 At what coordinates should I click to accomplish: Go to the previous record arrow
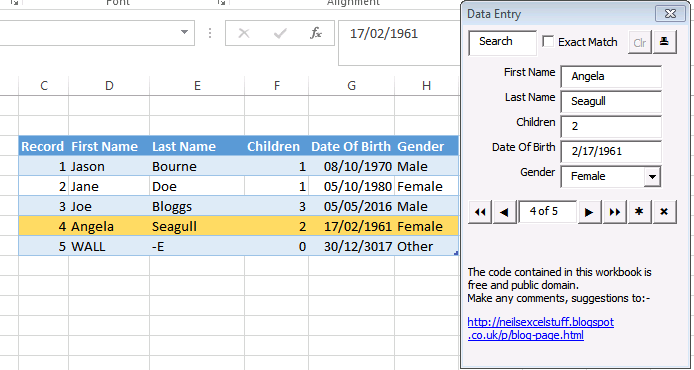(504, 212)
